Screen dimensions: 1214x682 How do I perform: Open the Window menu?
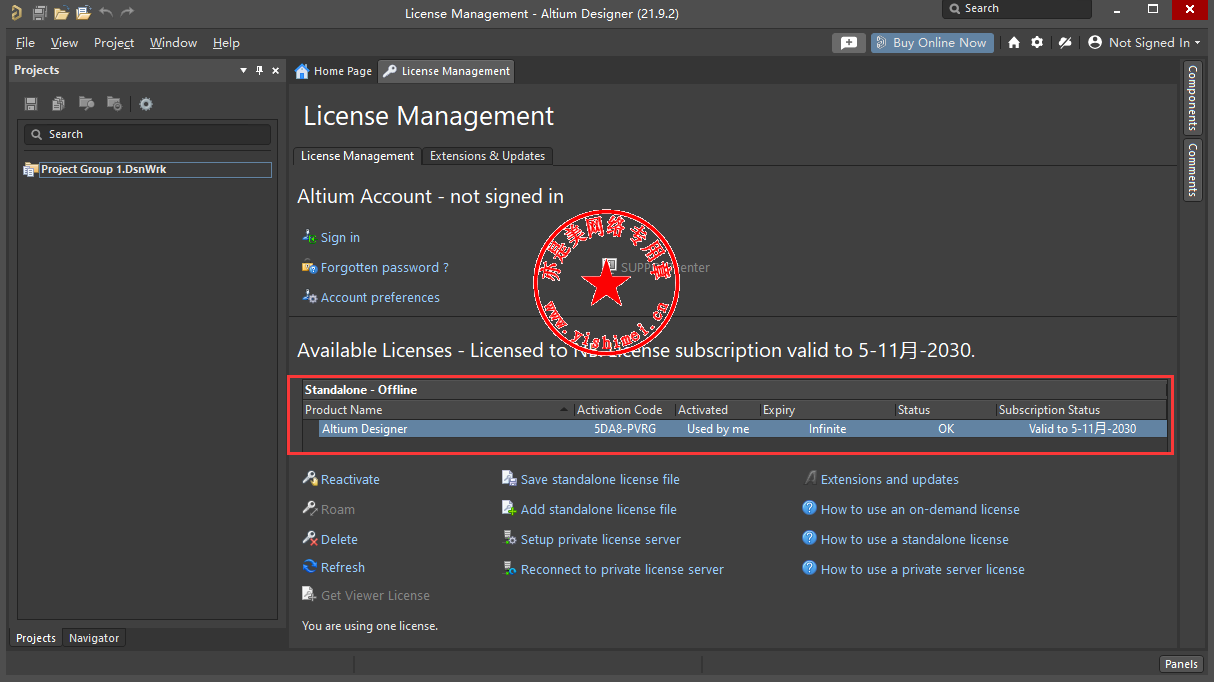(x=173, y=43)
